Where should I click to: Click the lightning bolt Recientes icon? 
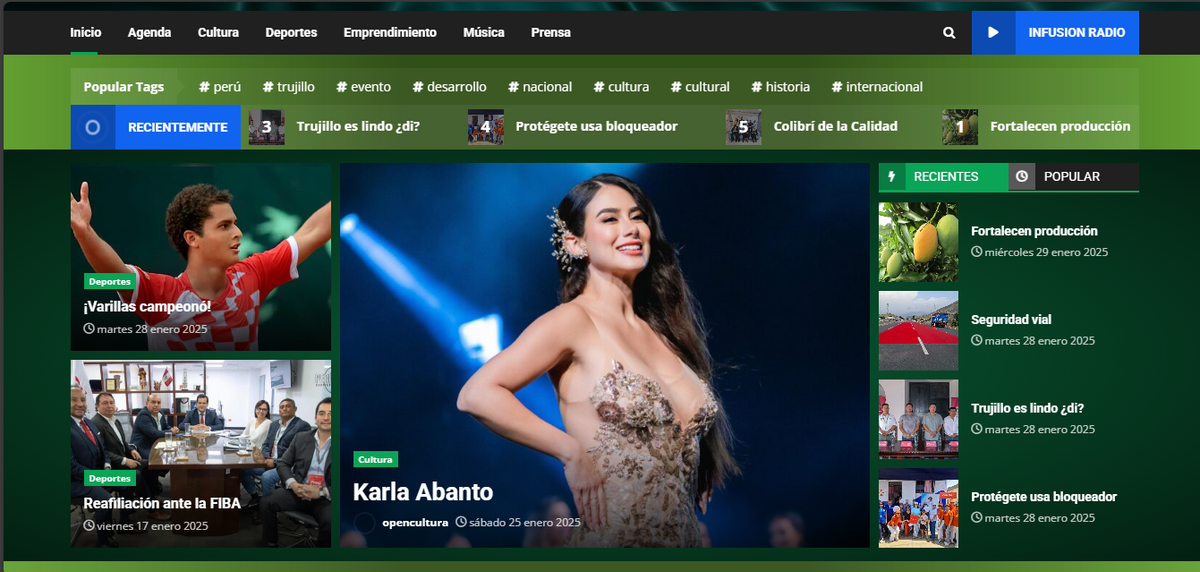(x=892, y=177)
